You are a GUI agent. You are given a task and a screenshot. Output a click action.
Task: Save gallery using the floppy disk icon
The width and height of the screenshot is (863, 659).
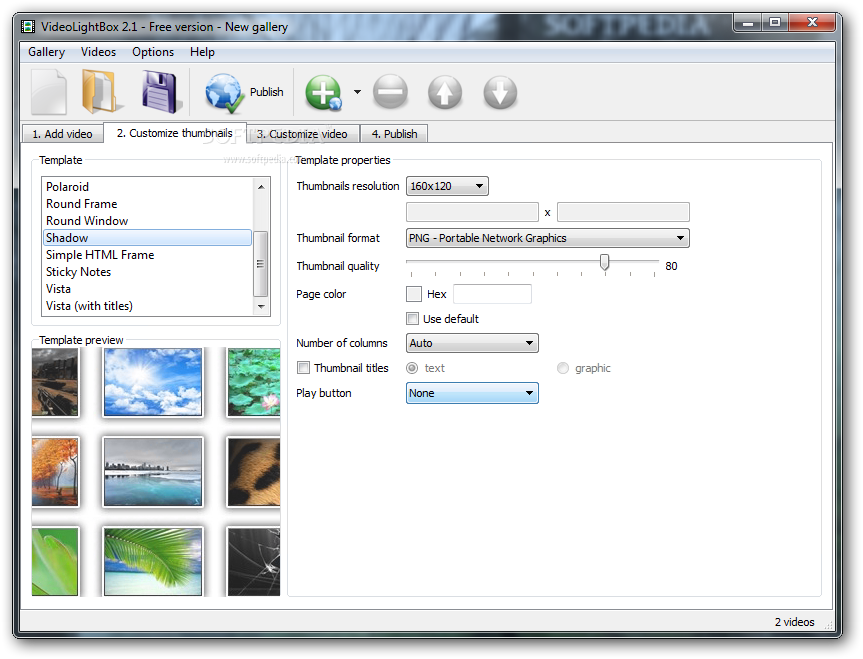(x=160, y=92)
